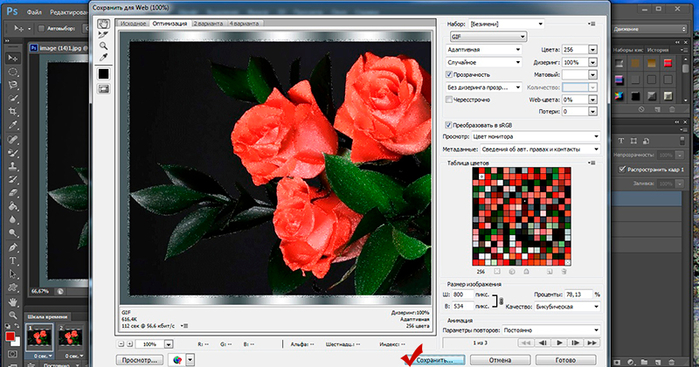This screenshot has width=699, height=367.
Task: Select the Custom Shape tool in Photoshop toolbox
Action: (x=12, y=288)
